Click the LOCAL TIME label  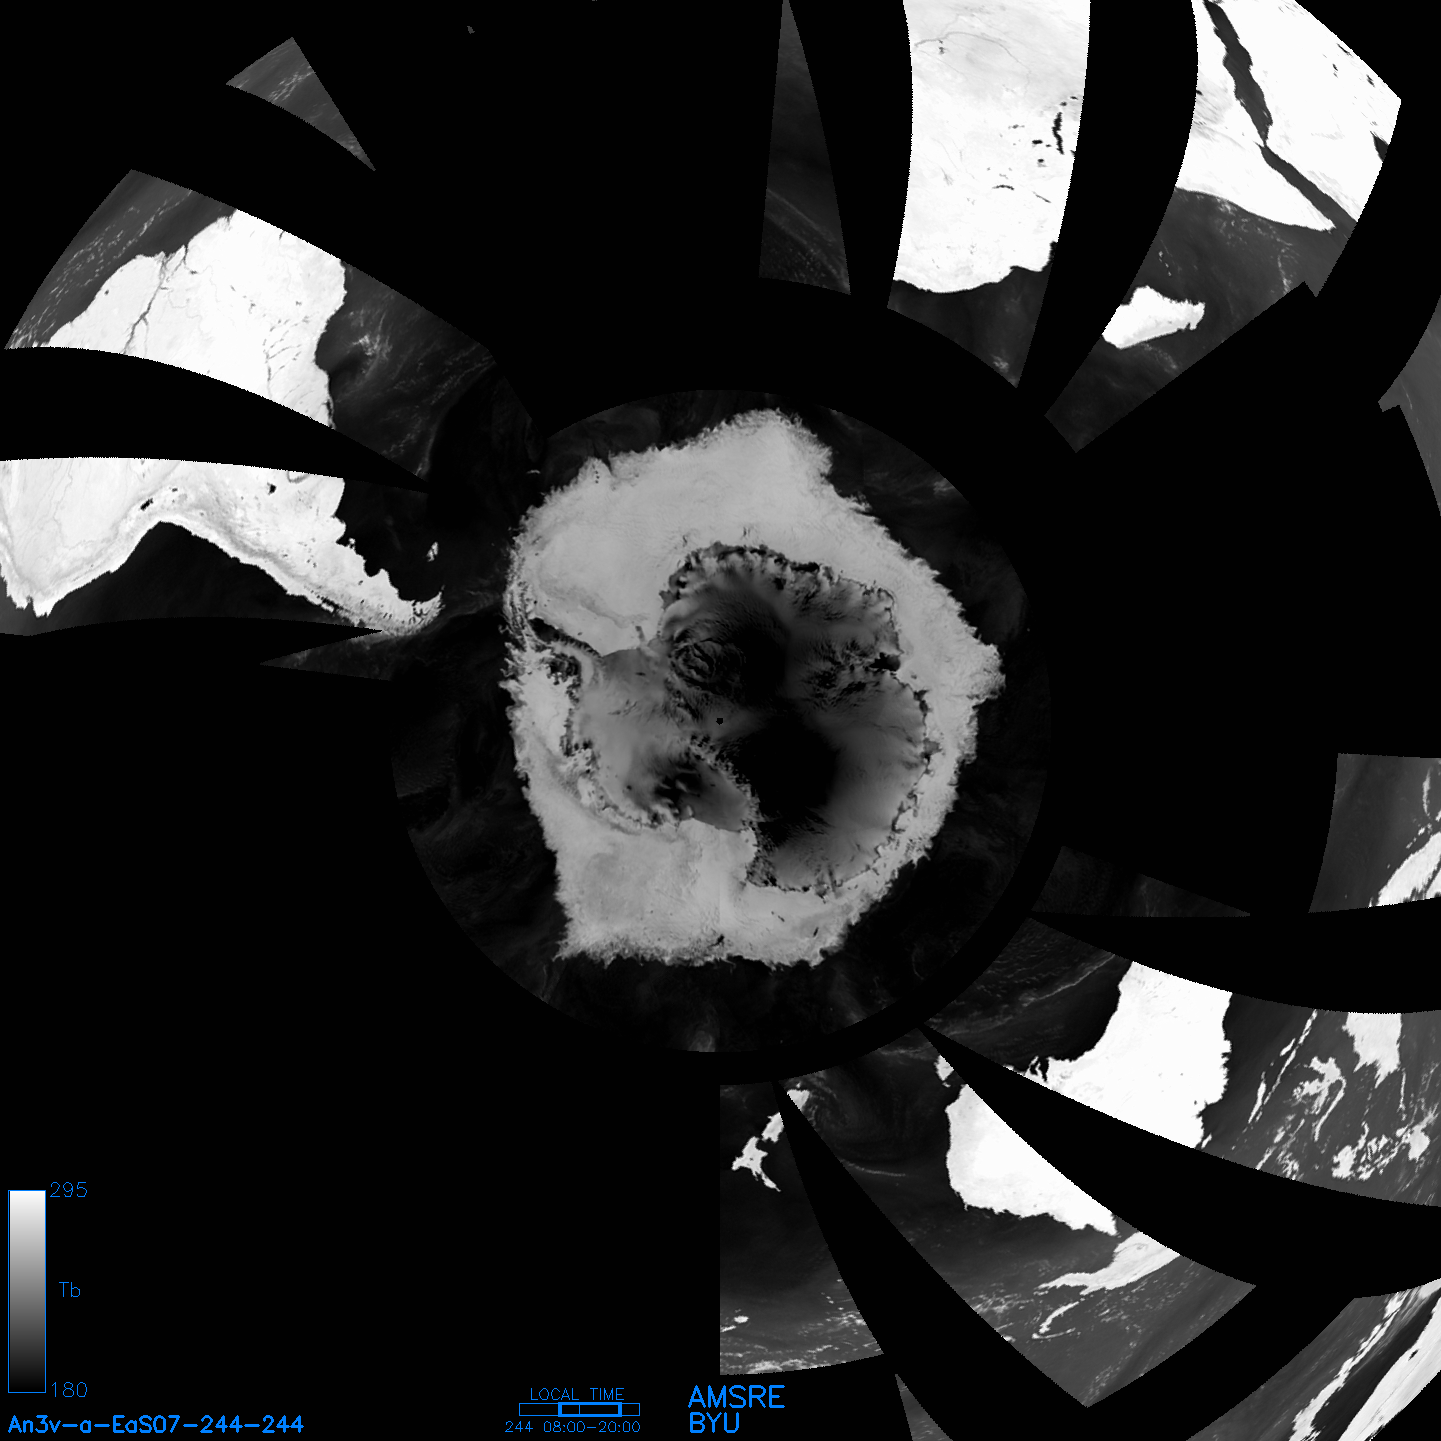click(577, 1394)
